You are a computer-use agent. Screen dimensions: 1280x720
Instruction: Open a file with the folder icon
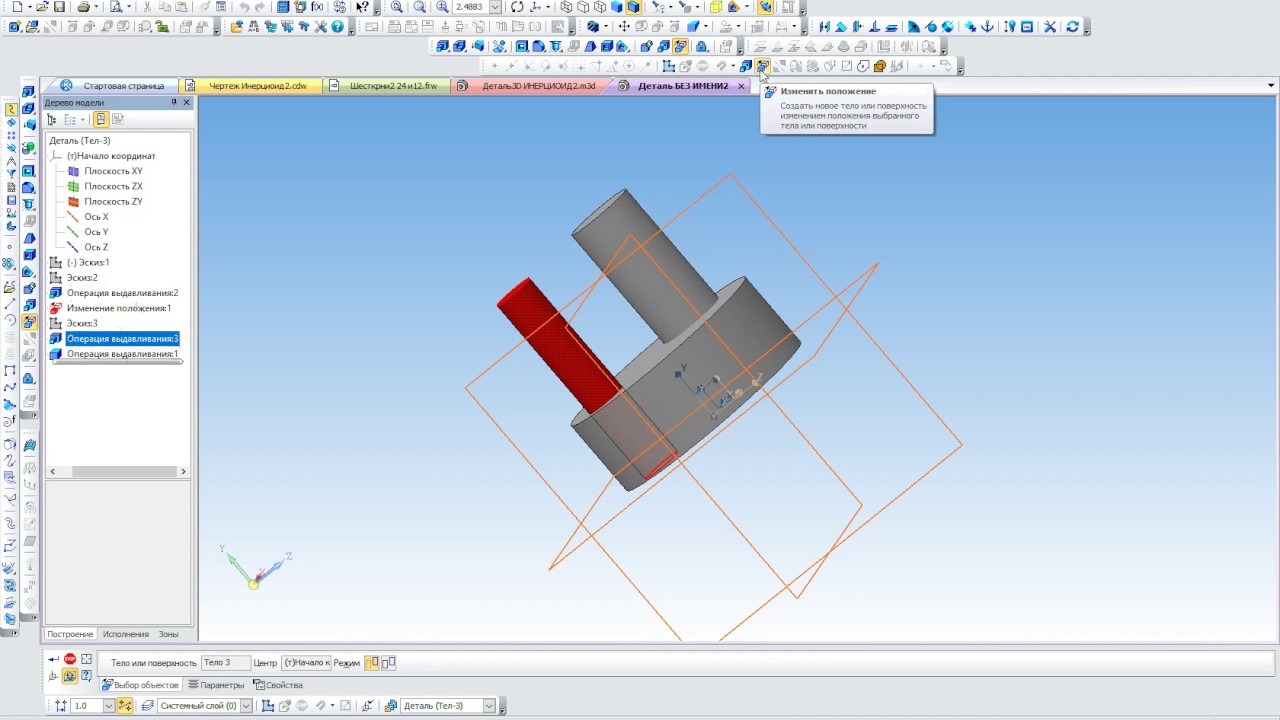point(42,7)
